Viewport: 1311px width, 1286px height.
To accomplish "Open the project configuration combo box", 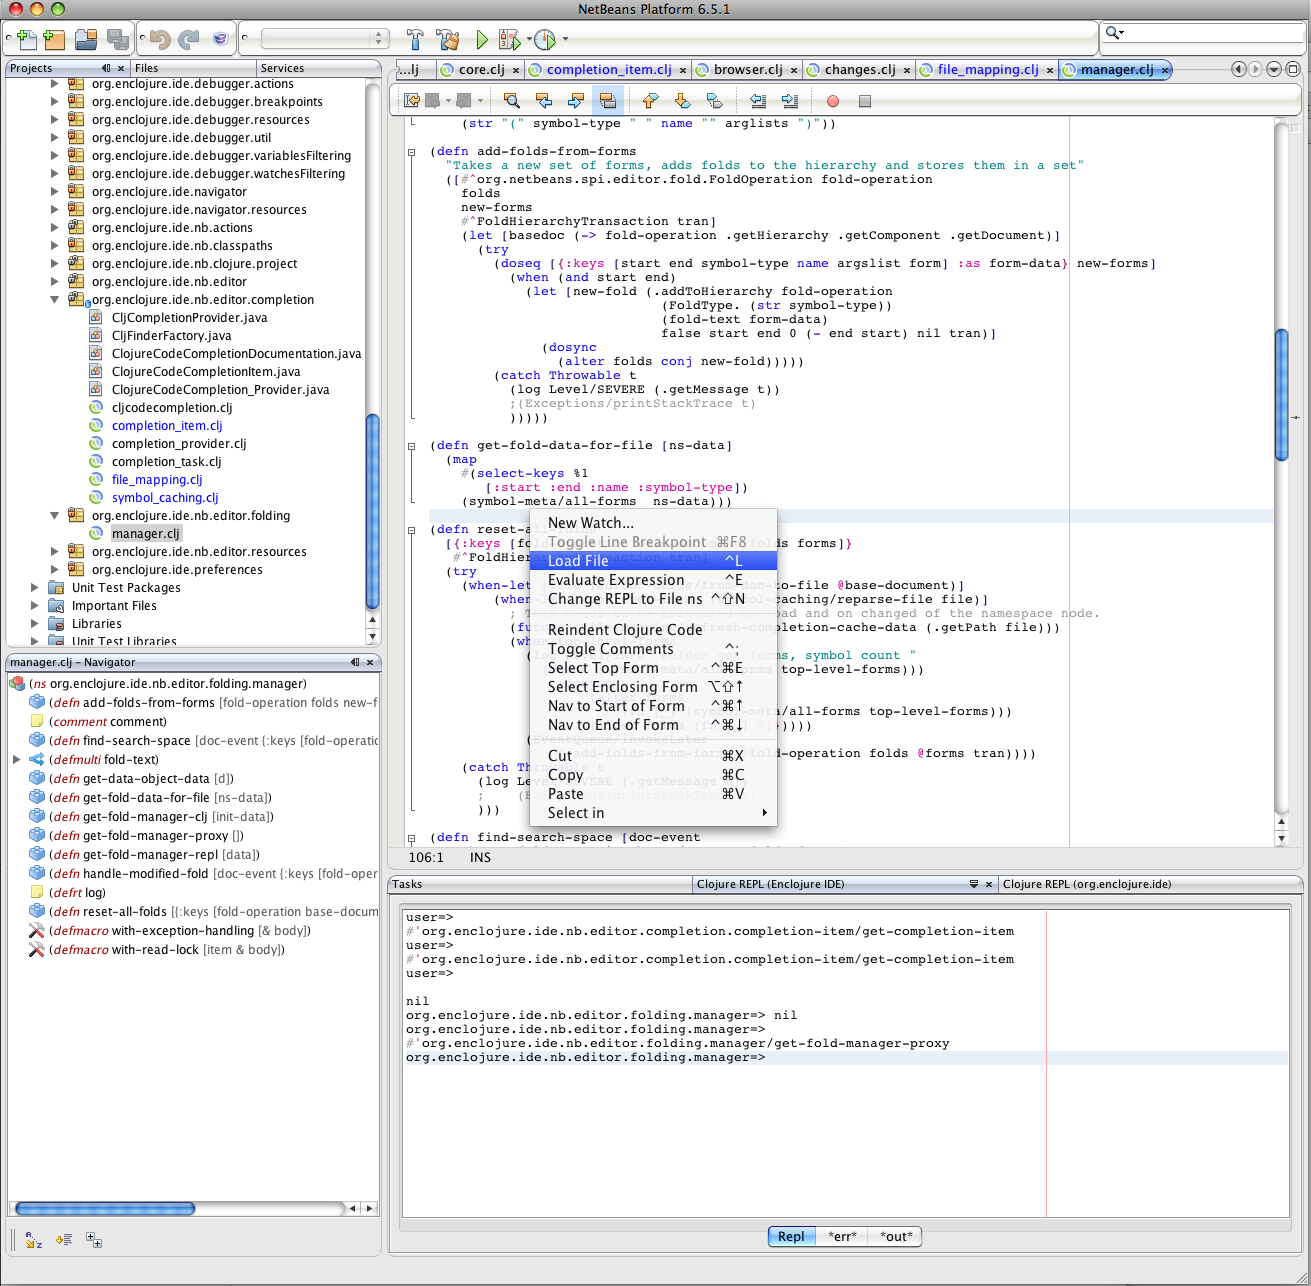I will [x=324, y=38].
